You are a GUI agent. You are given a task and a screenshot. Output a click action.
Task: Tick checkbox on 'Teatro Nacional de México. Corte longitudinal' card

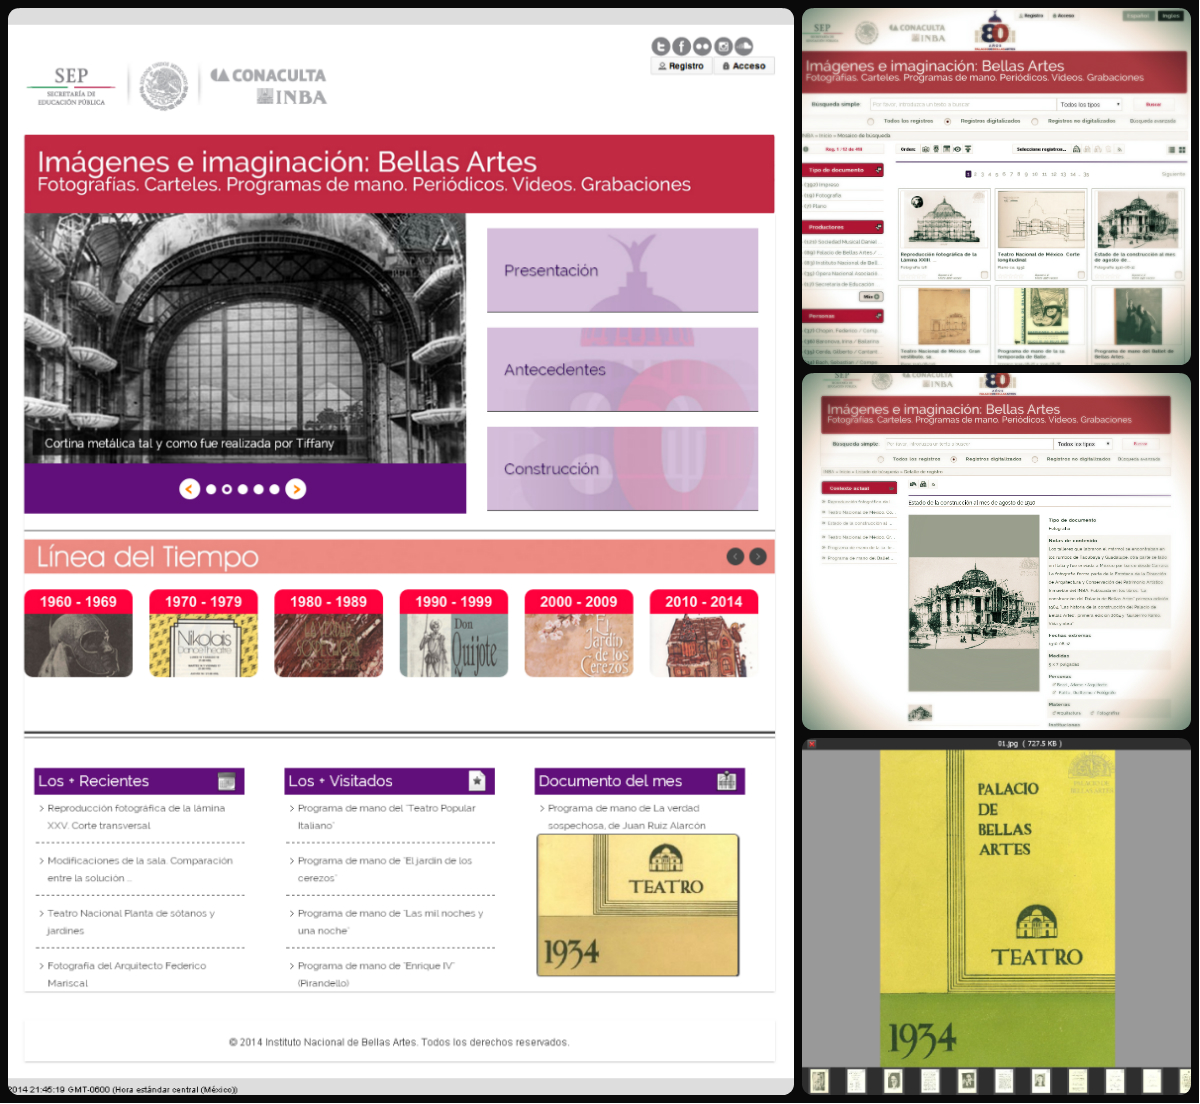pos(1081,275)
